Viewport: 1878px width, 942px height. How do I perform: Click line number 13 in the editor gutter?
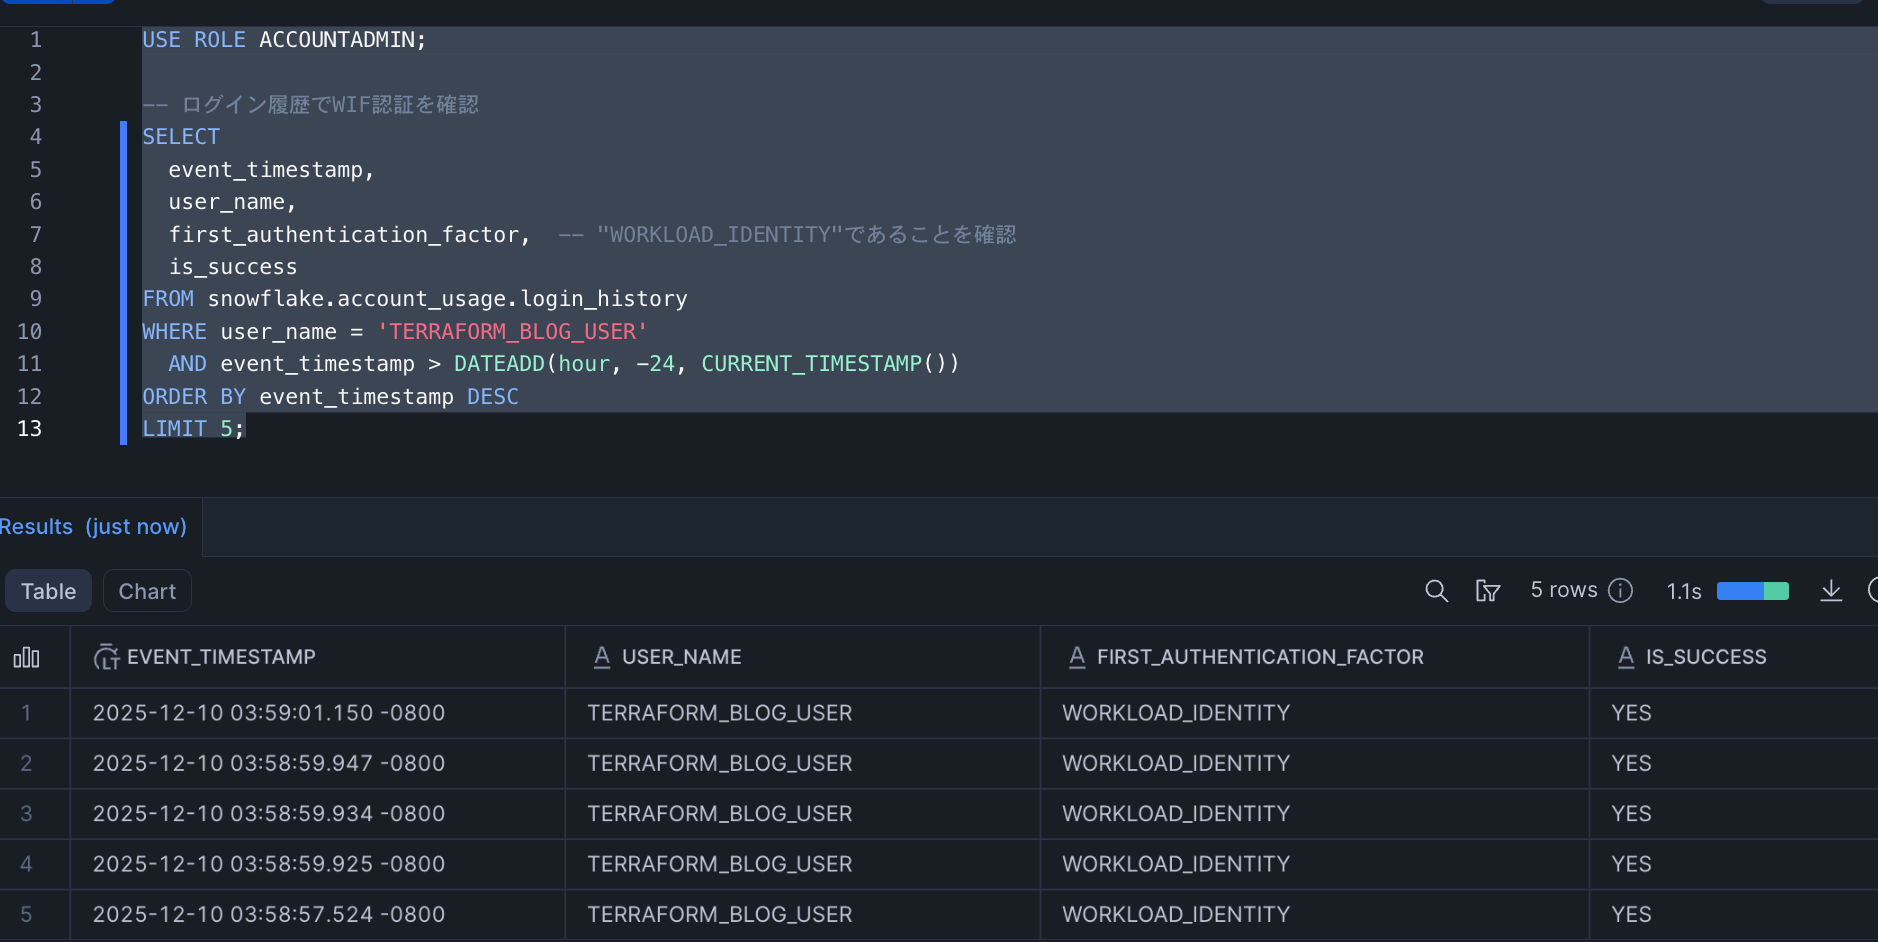[30, 429]
